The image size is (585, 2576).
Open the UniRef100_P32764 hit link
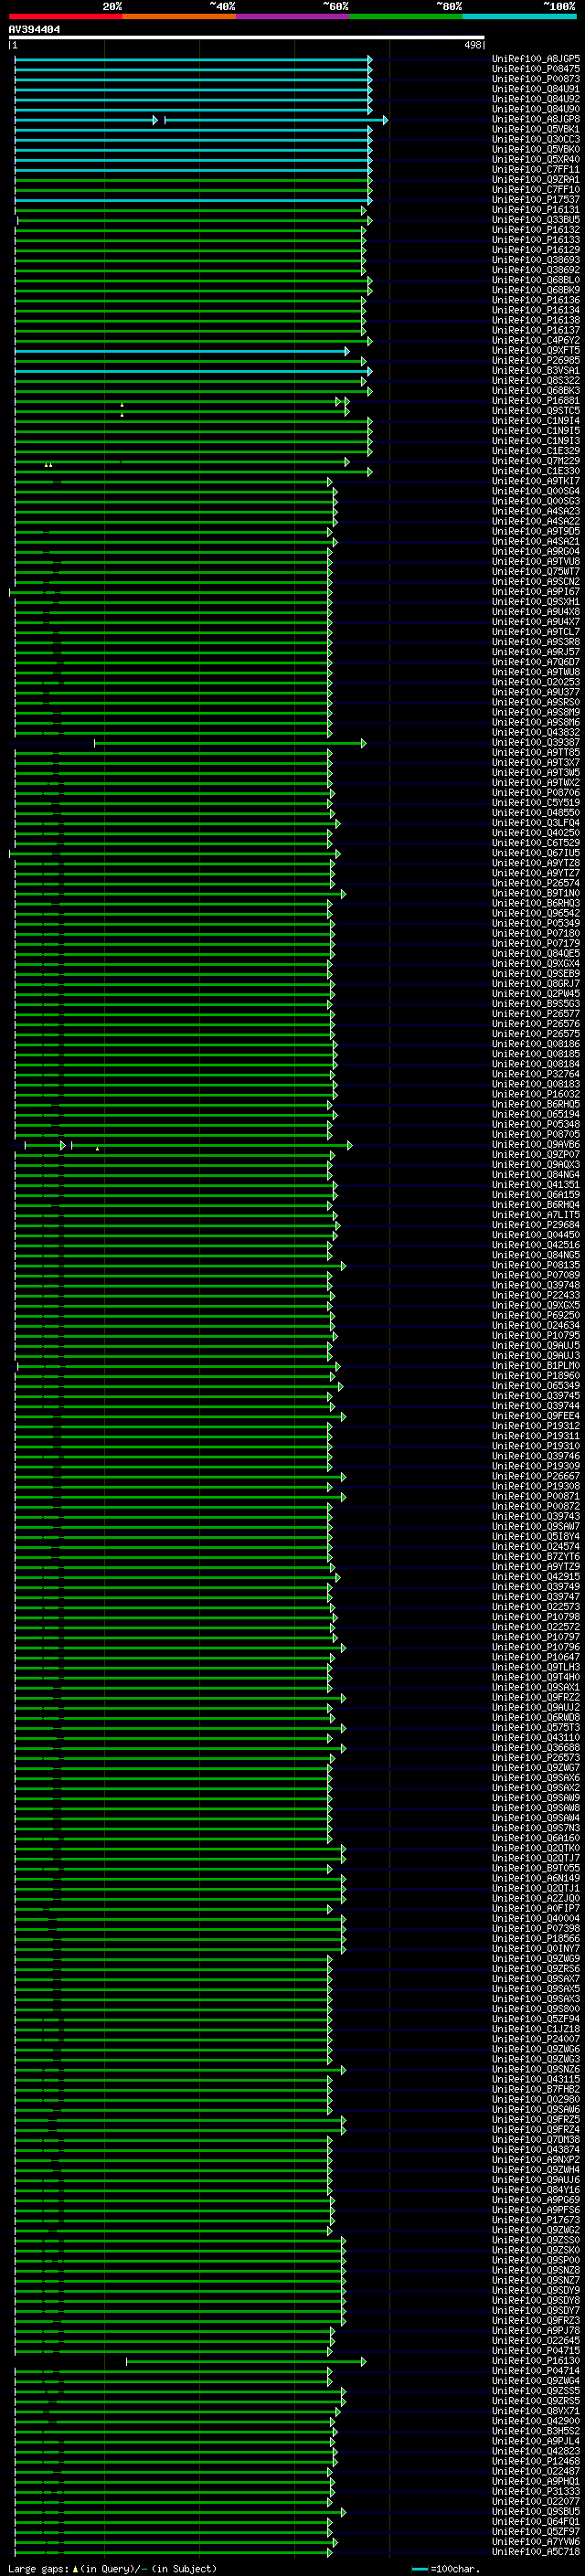click(536, 1074)
